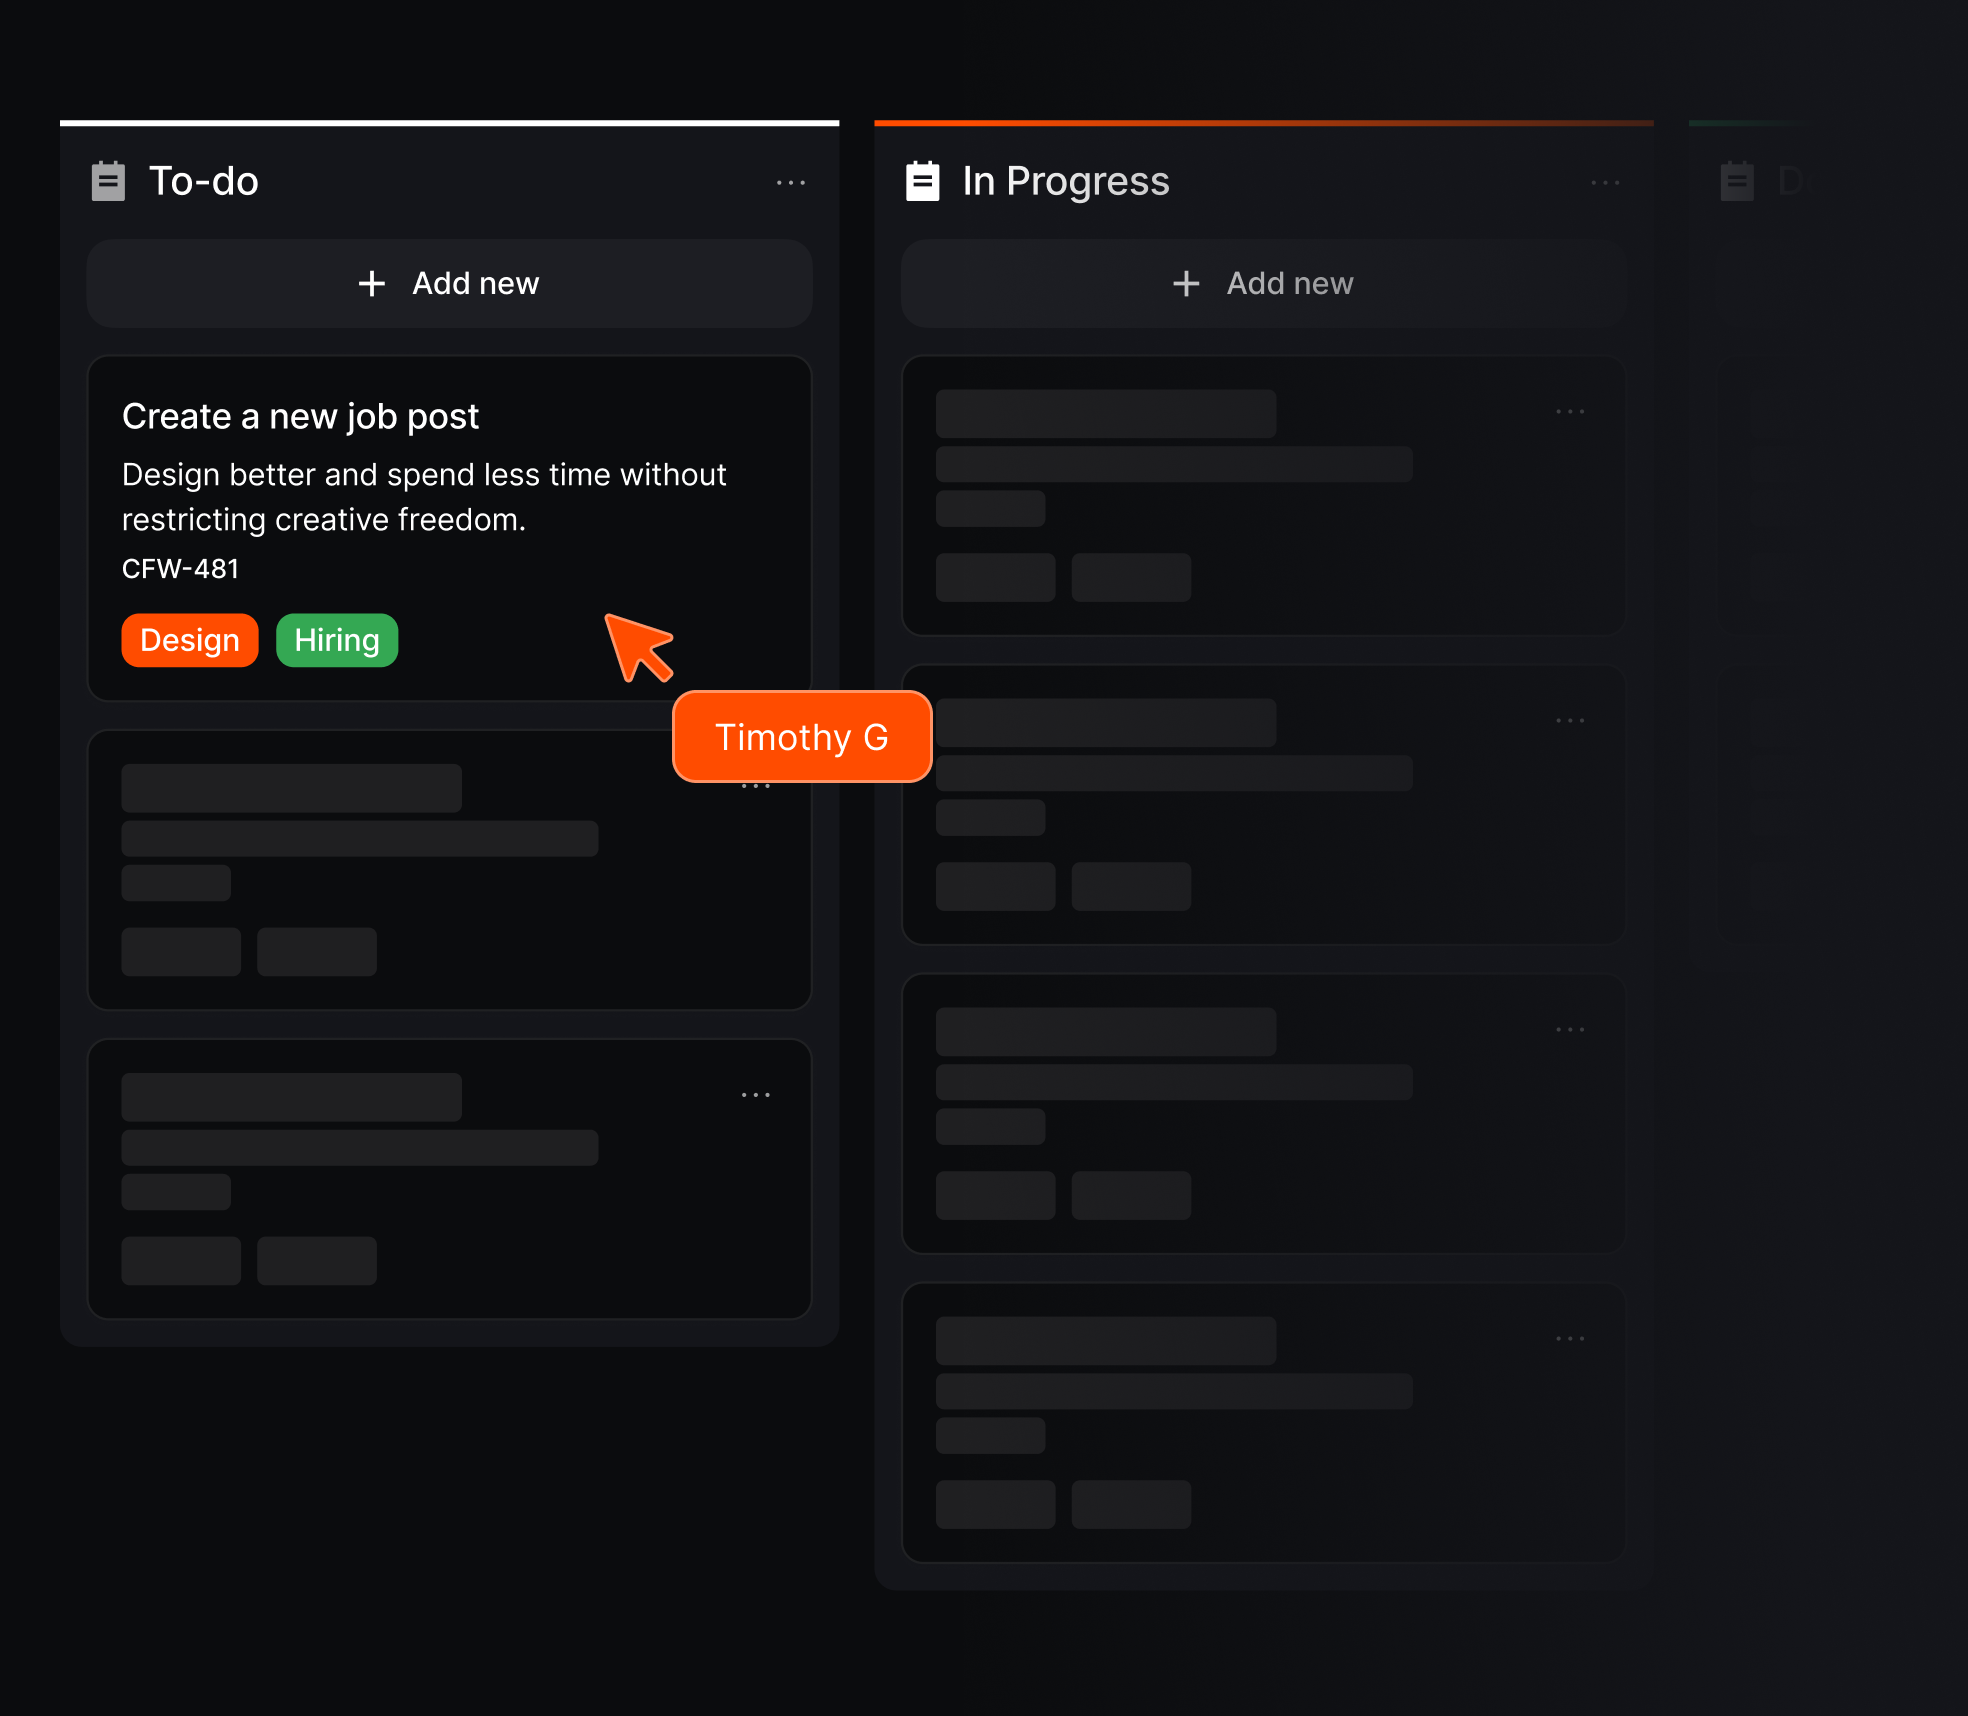
Task: Click Add new in the In Progress column
Action: tap(1263, 283)
